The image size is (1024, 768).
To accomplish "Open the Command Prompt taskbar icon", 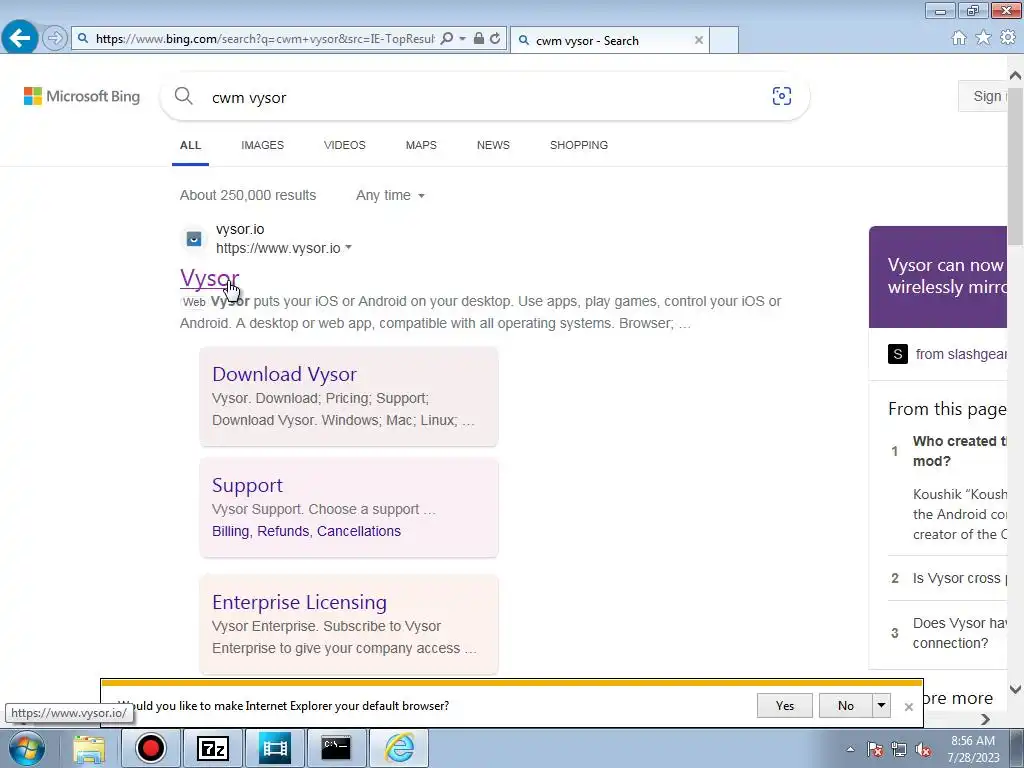I will 336,748.
